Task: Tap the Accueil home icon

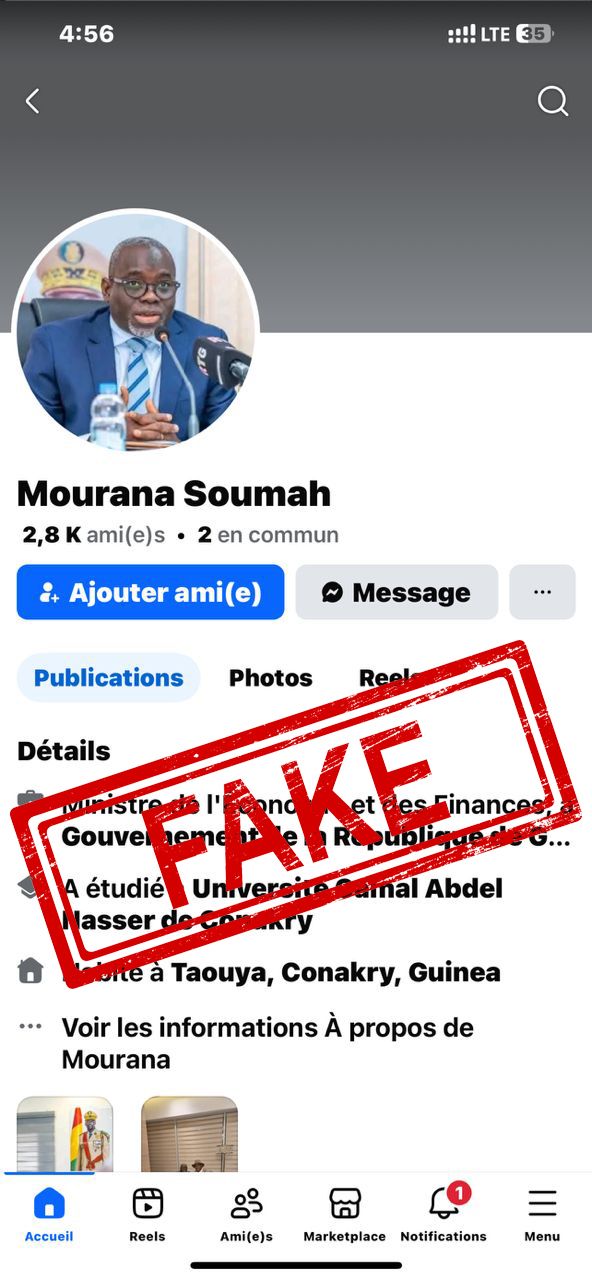Action: pos(49,1214)
